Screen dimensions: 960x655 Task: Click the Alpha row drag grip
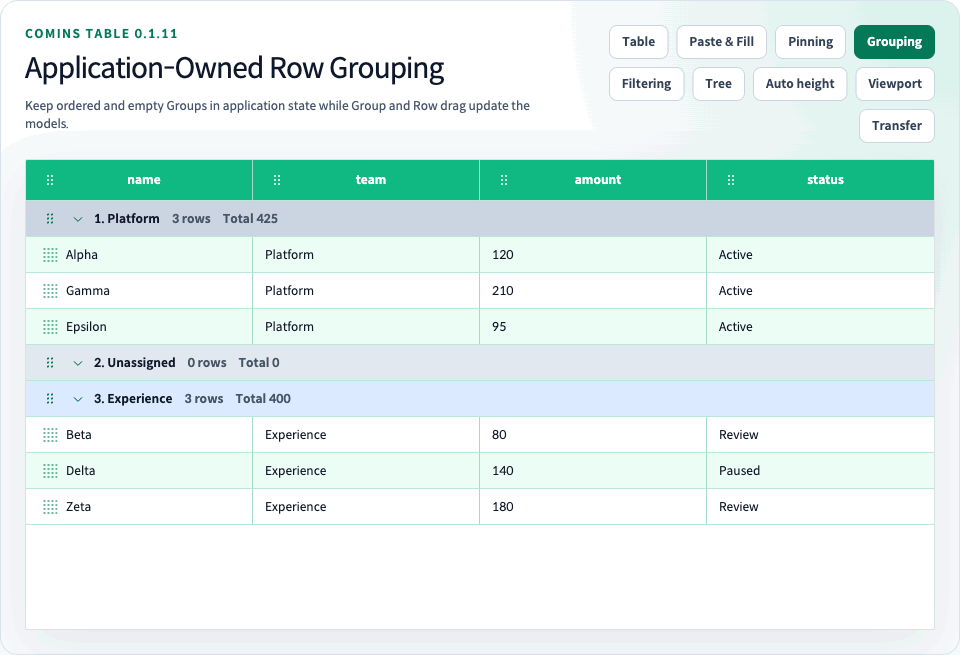pyautogui.click(x=50, y=255)
